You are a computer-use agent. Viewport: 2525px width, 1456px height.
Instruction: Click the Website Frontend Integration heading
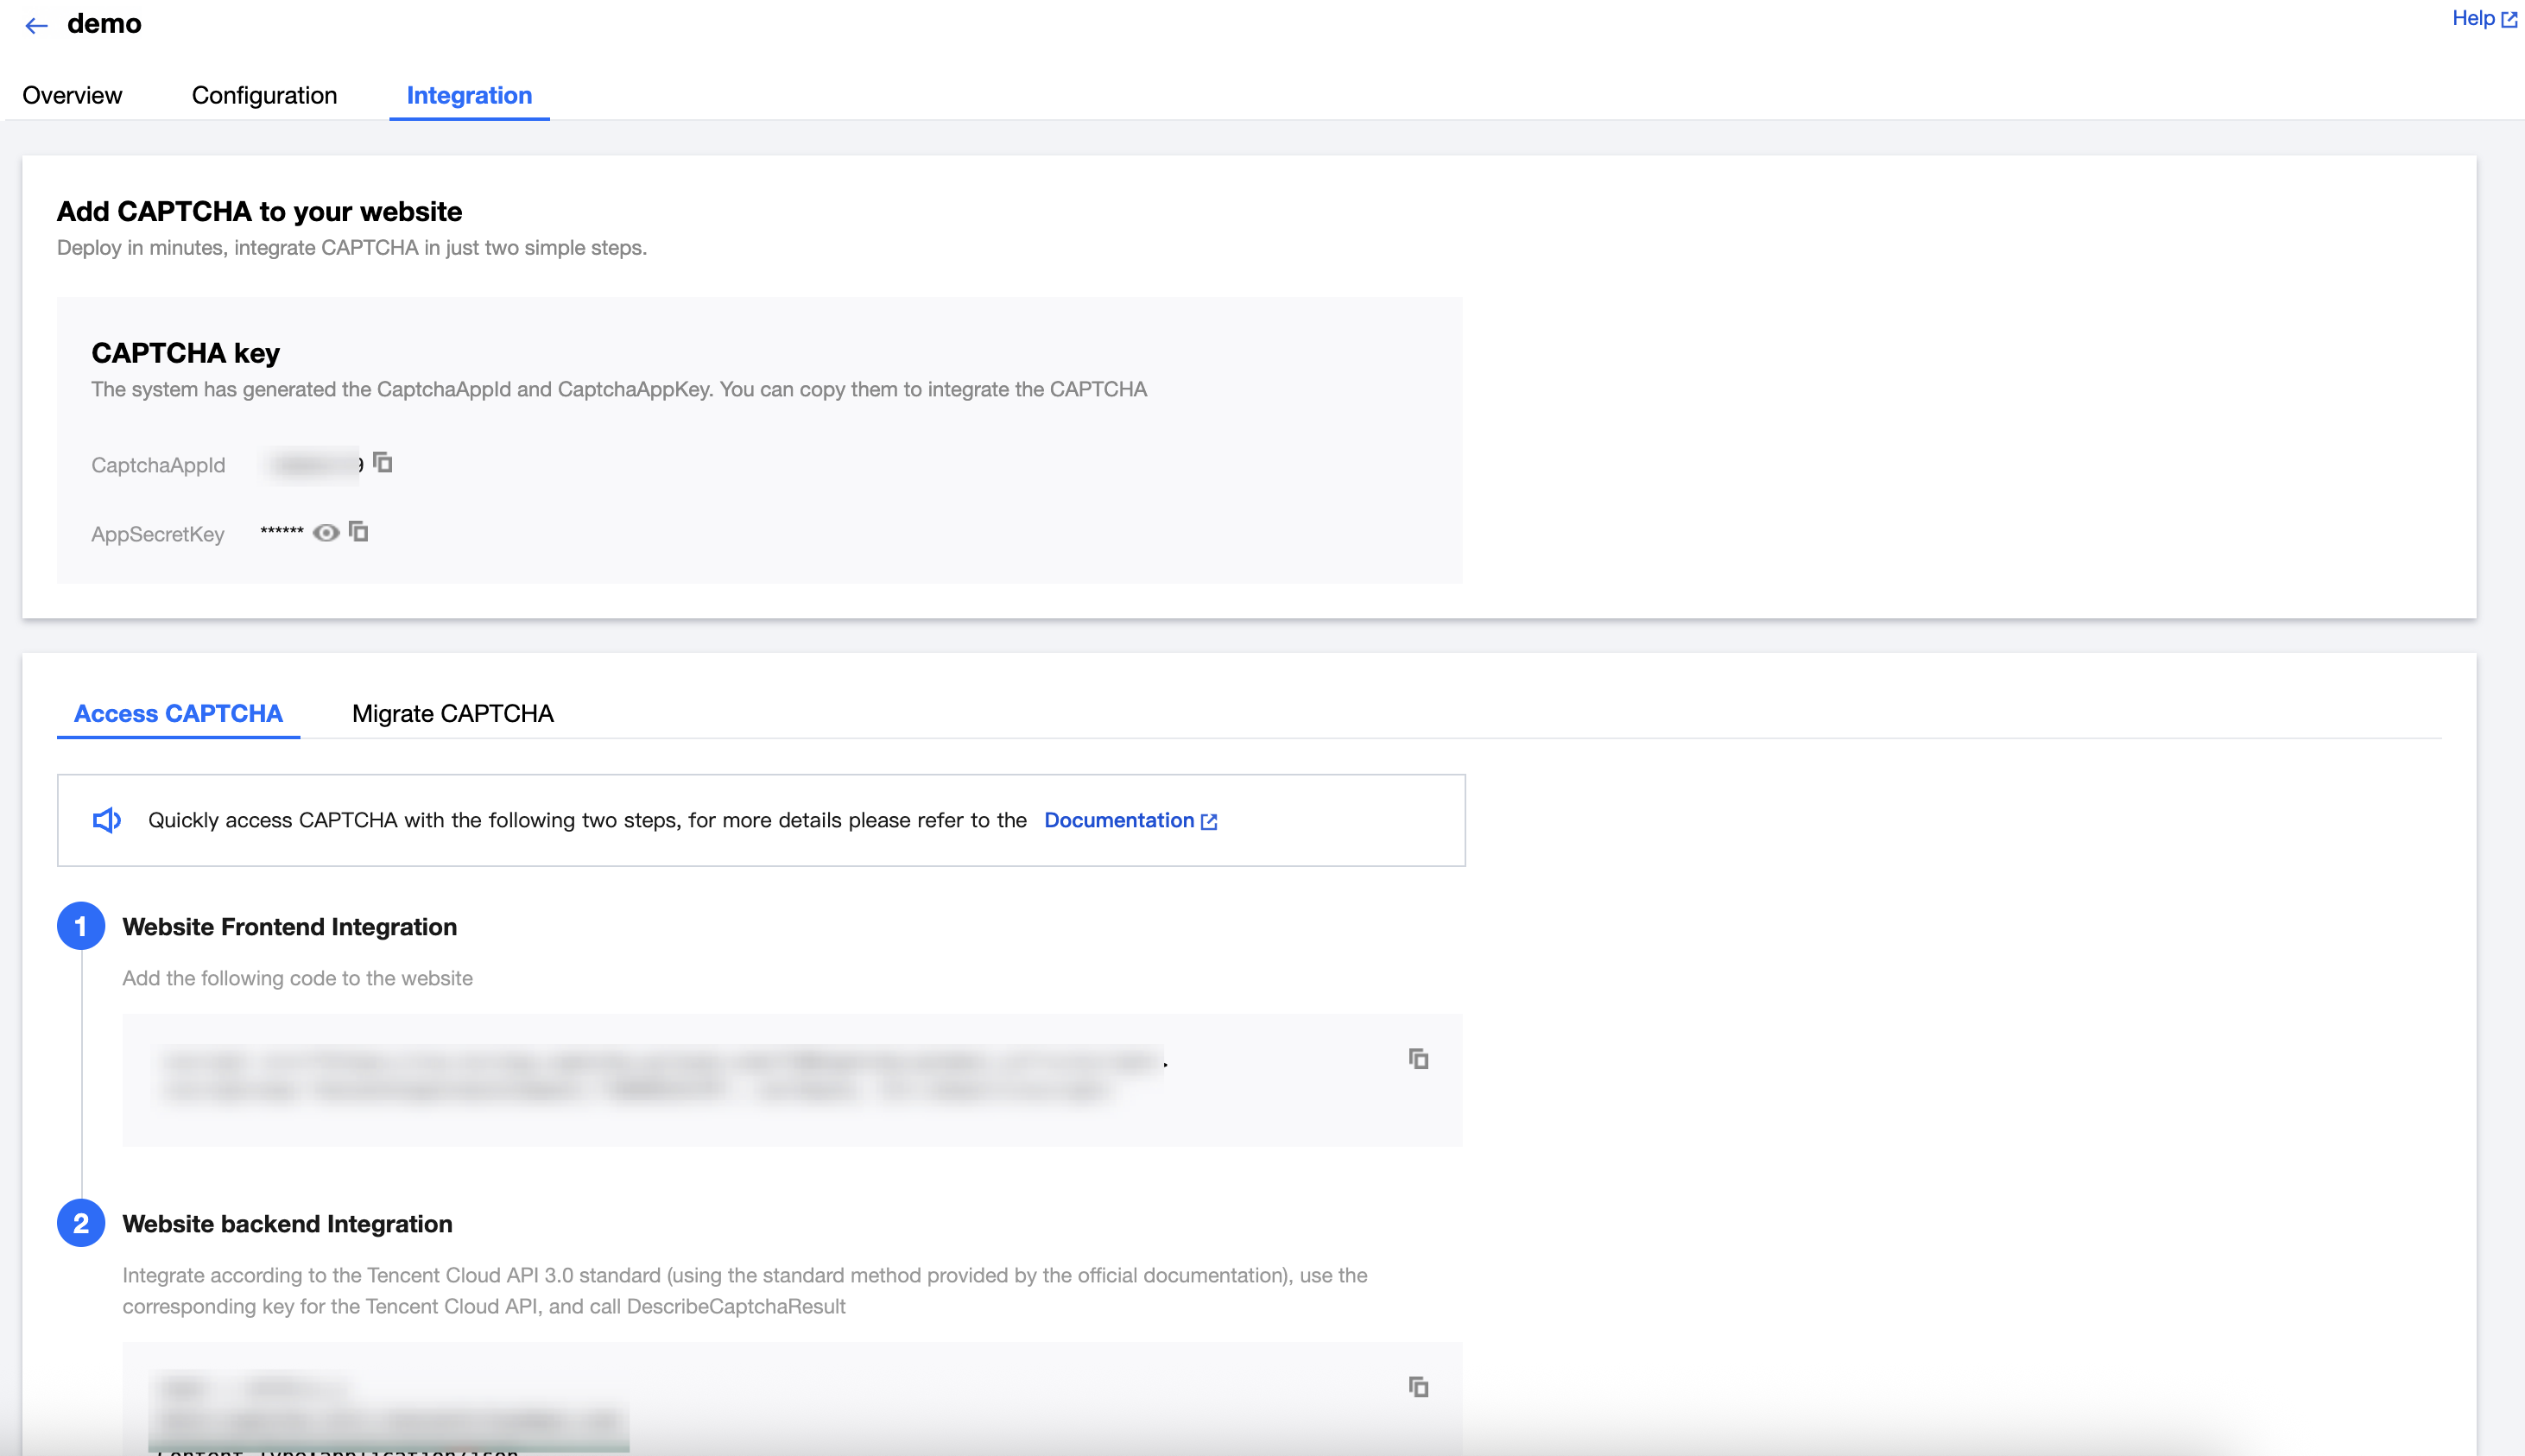[290, 926]
